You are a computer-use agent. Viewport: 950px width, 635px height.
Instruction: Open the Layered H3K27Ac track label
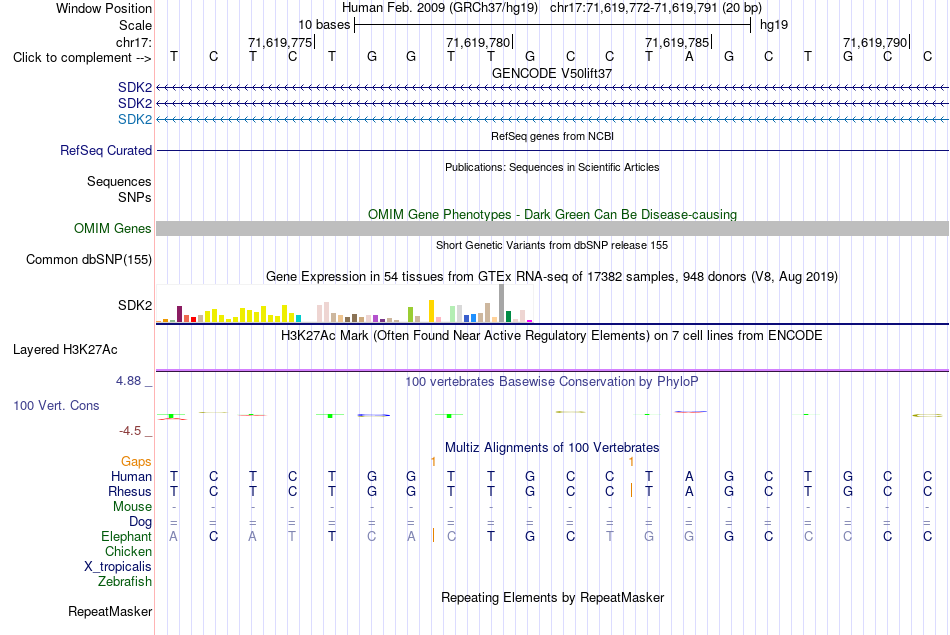[65, 350]
